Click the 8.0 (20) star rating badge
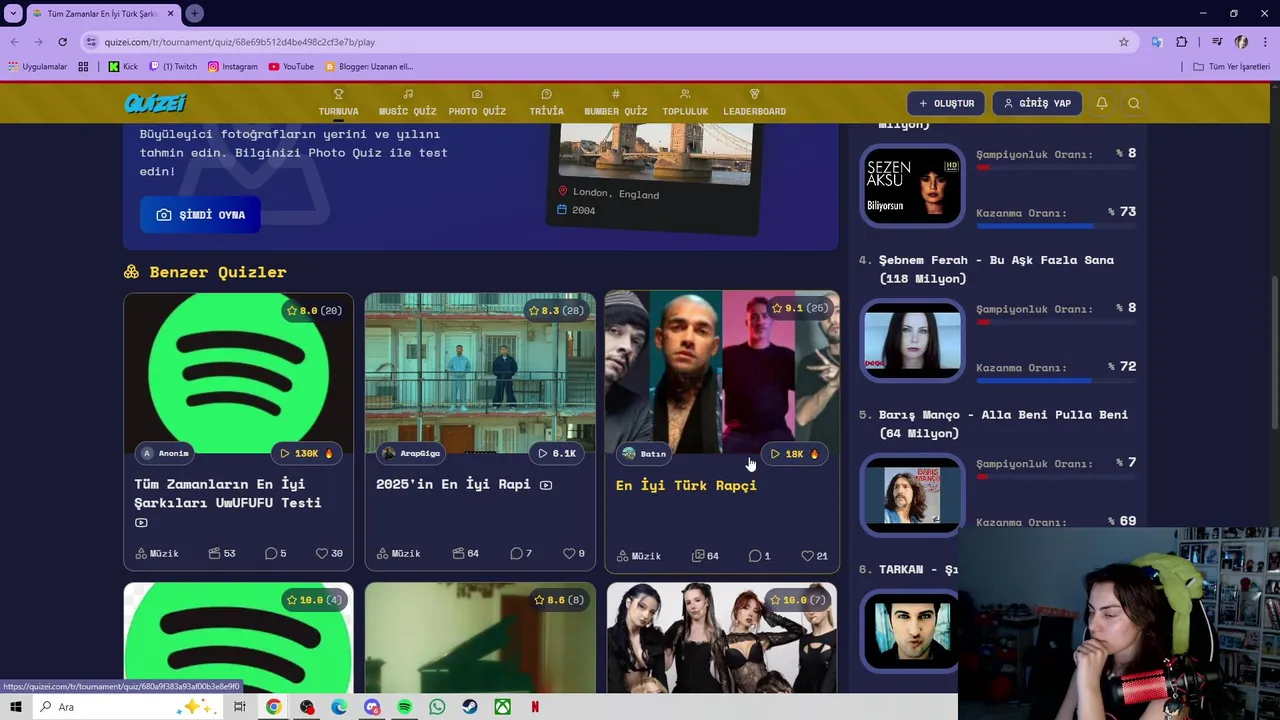The width and height of the screenshot is (1280, 720). (314, 310)
